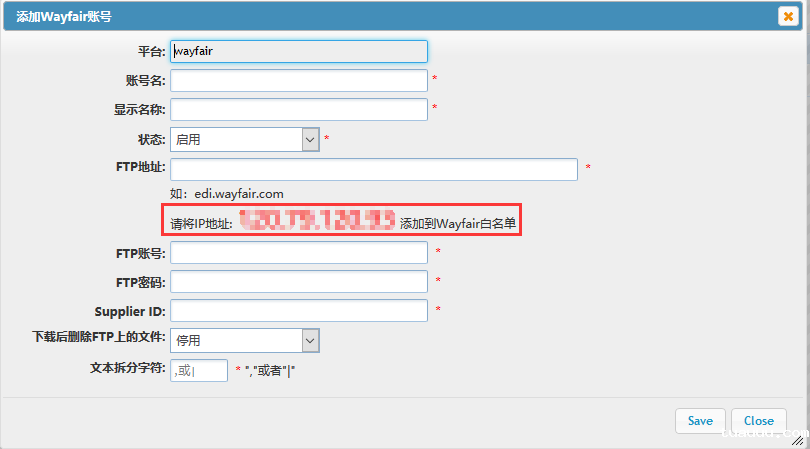Click into the FTP地址 field
This screenshot has width=810, height=449.
click(374, 169)
